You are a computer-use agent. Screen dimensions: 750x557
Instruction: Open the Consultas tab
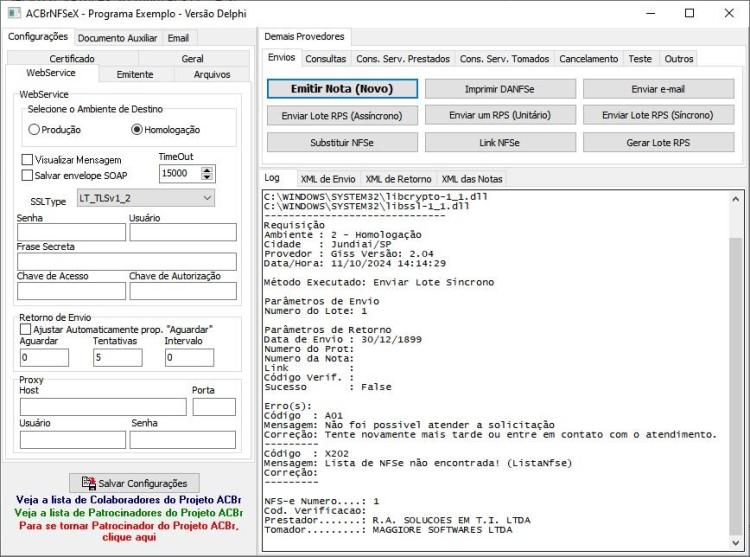326,58
